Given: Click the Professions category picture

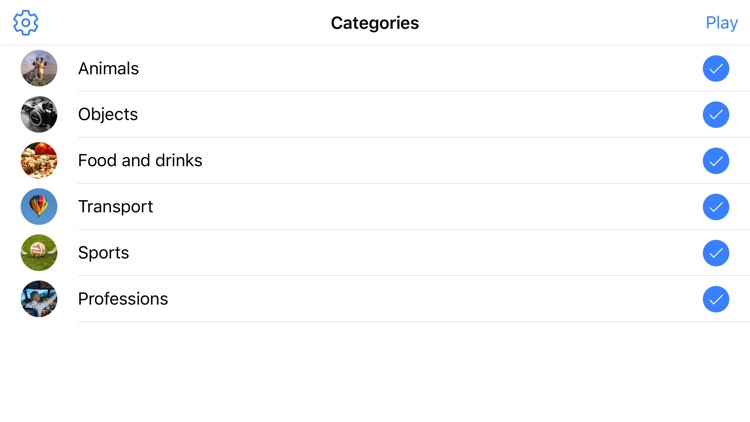Looking at the screenshot, I should [39, 298].
